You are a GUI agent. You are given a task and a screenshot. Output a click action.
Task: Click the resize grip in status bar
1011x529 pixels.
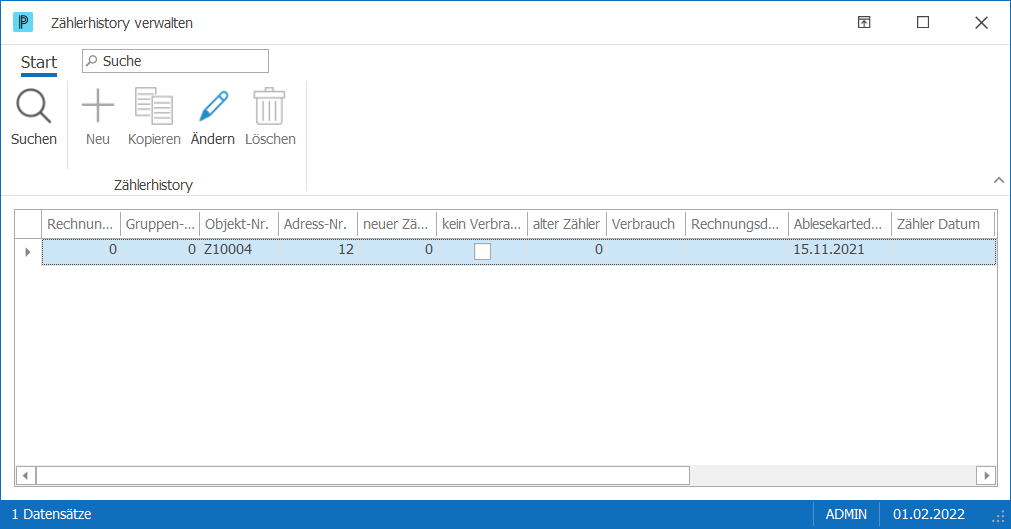(x=999, y=516)
